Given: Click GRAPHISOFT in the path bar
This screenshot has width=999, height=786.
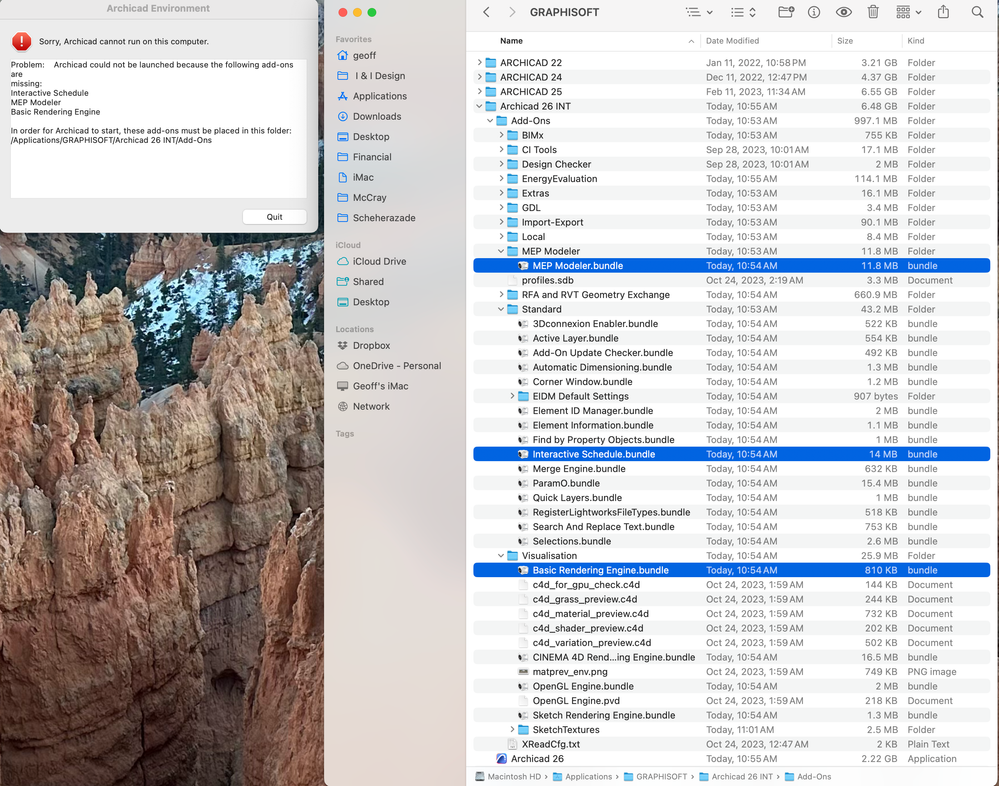Looking at the screenshot, I should pyautogui.click(x=655, y=777).
